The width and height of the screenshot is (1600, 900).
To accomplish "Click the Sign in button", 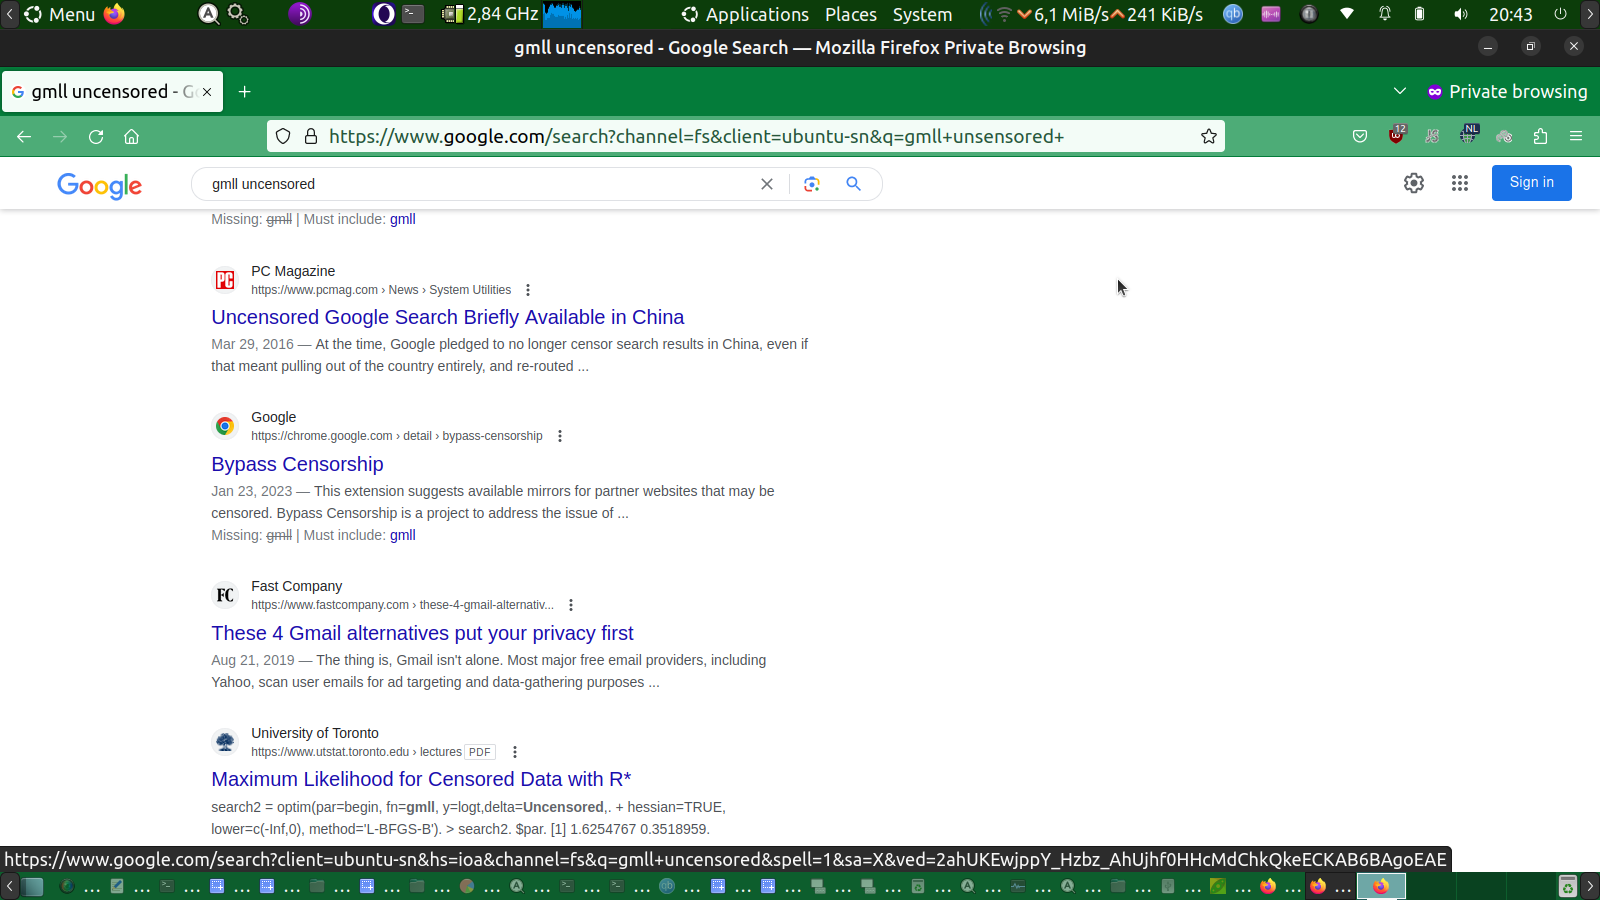I will 1531,183.
